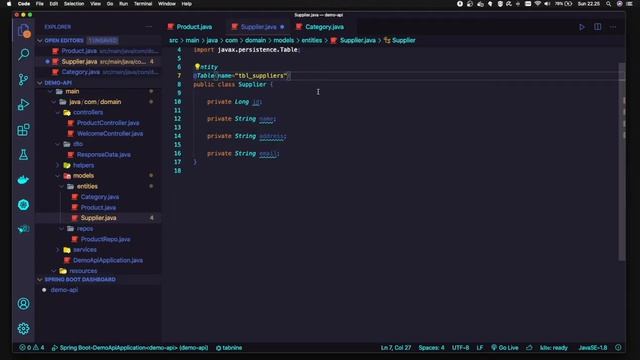Click the unsaved dot on Supplier.java tab
Image resolution: width=640 pixels, height=360 pixels.
(x=282, y=27)
